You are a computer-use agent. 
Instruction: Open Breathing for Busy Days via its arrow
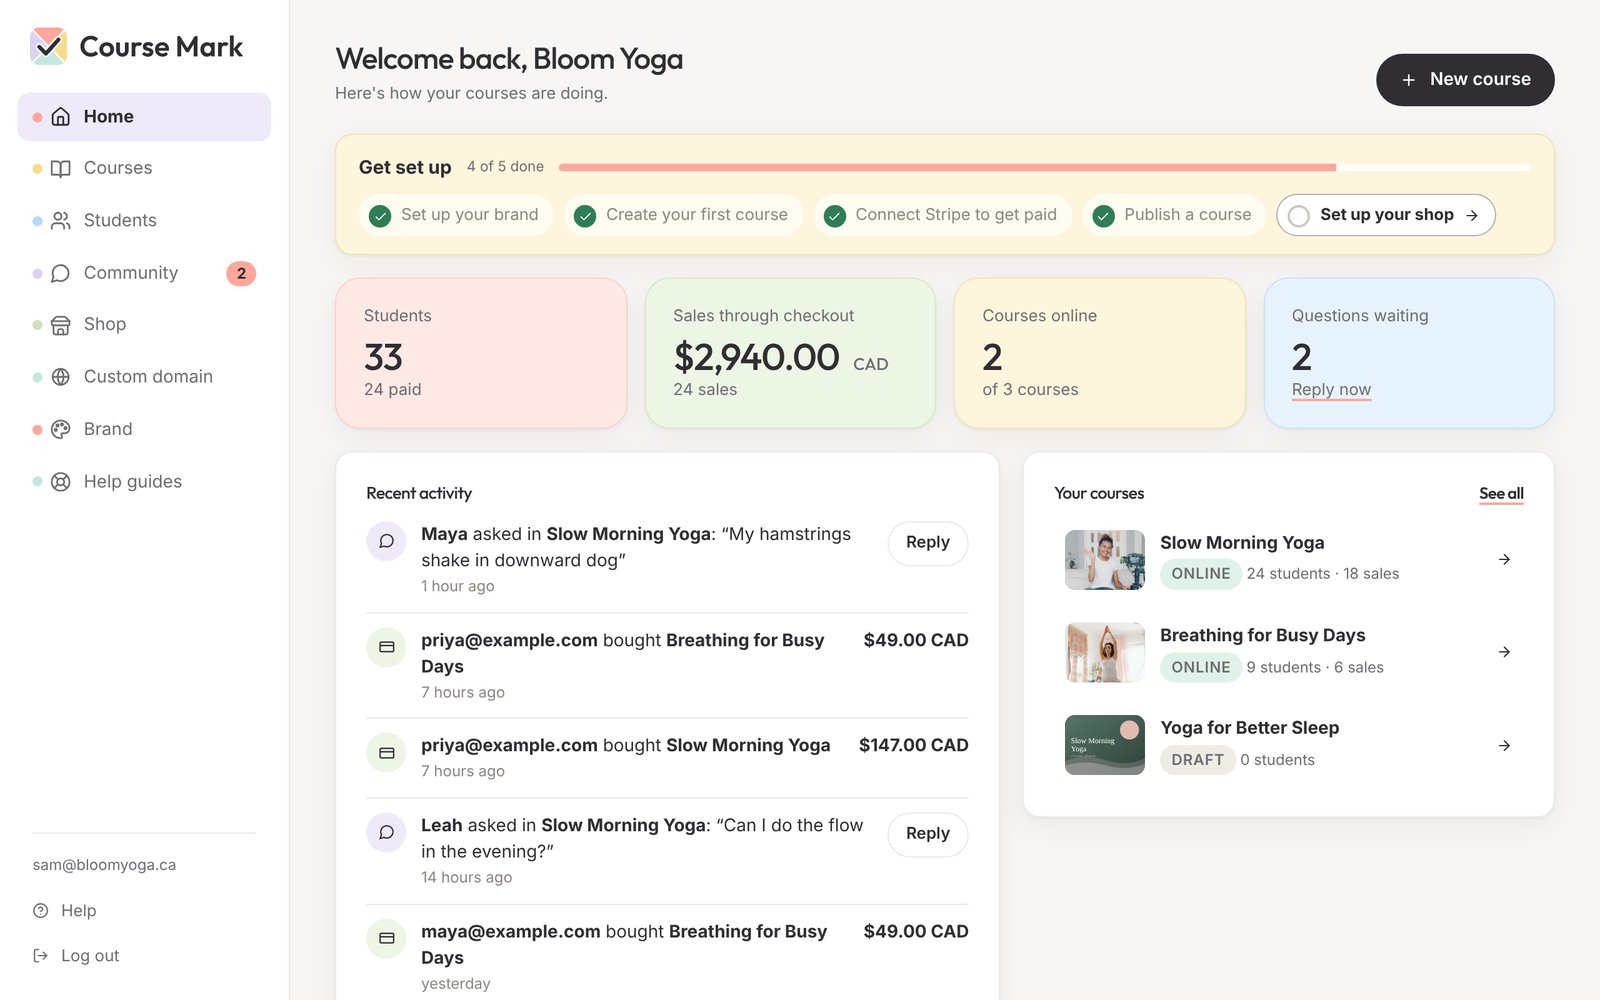[1504, 652]
